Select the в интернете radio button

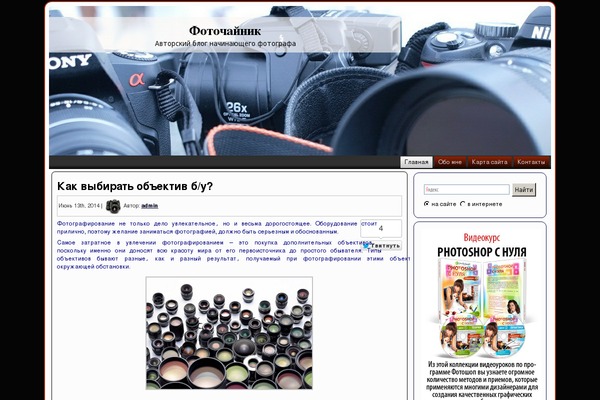coord(463,204)
